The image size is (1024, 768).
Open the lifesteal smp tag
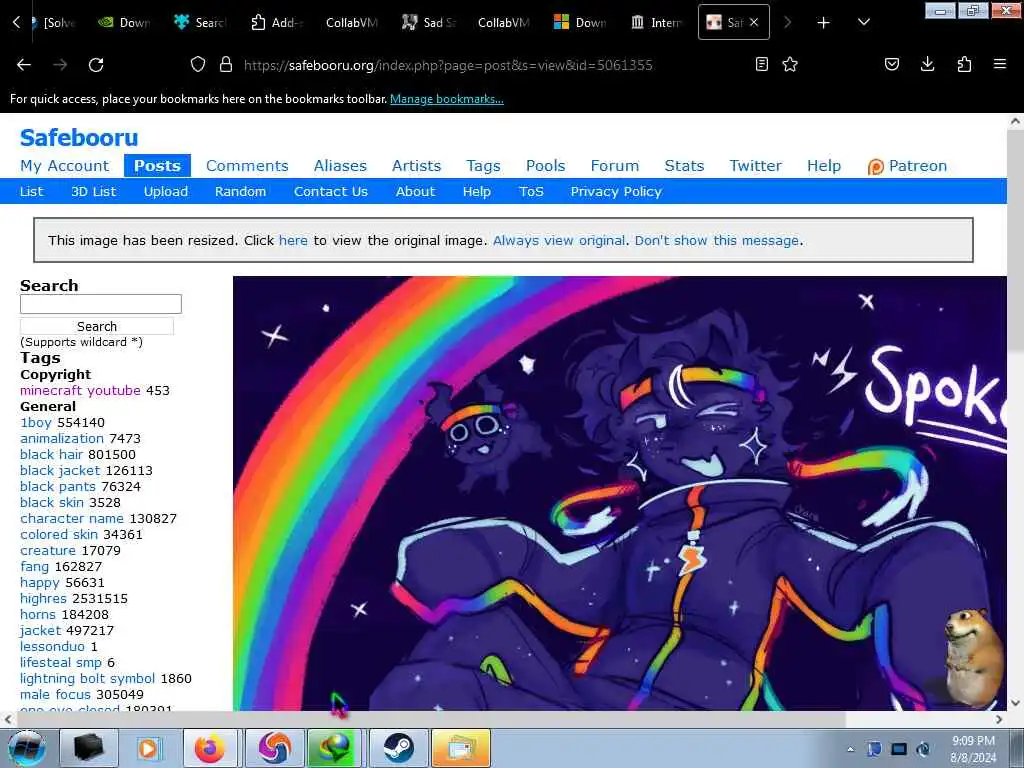61,662
